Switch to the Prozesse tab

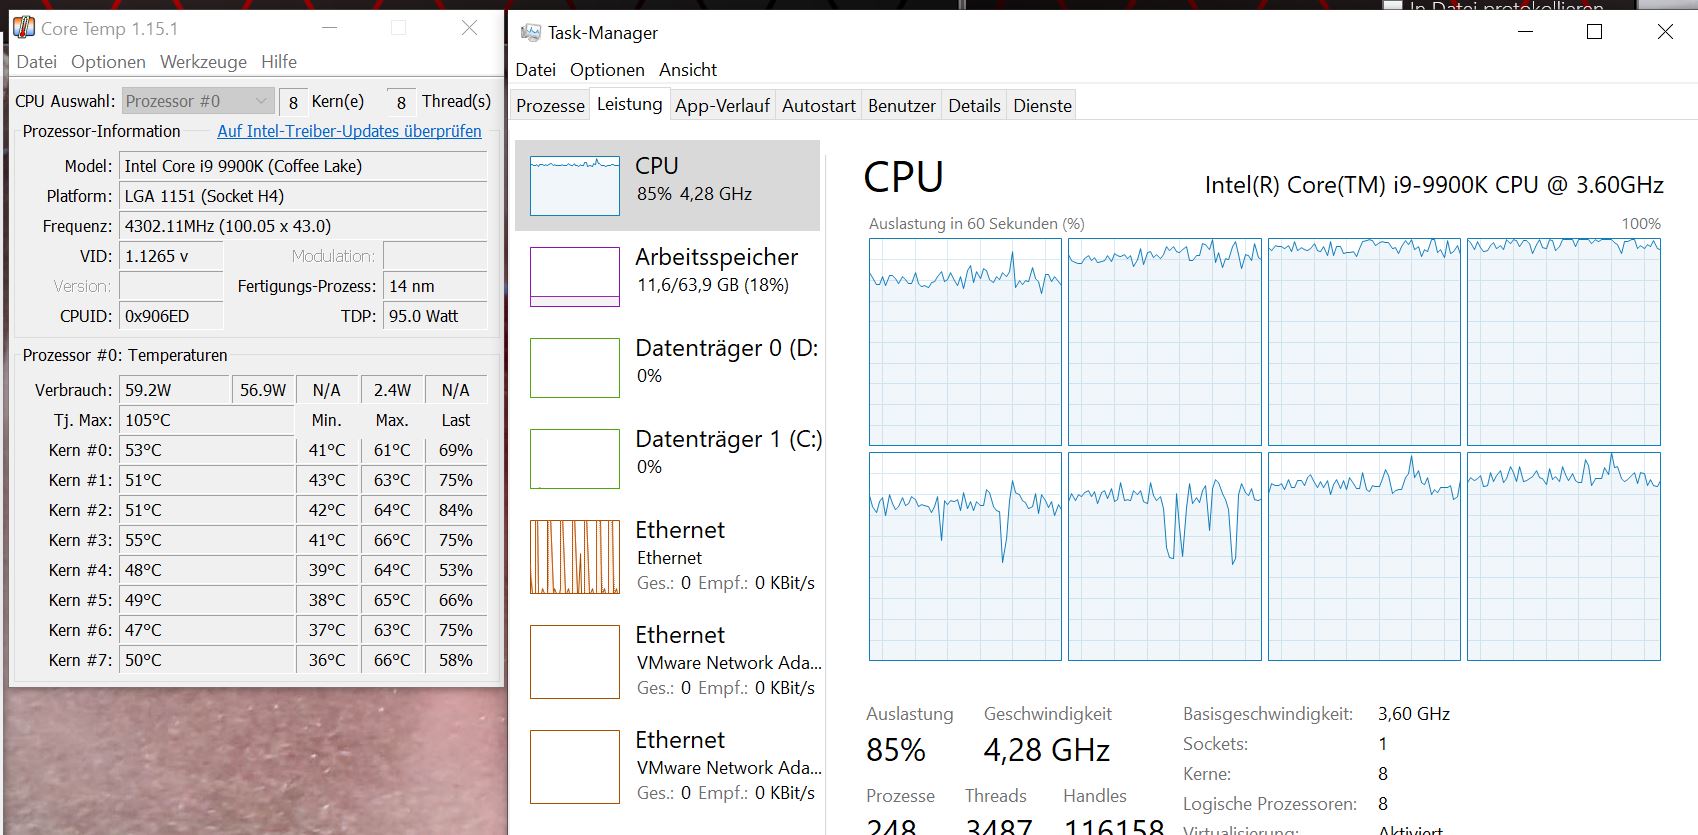pyautogui.click(x=549, y=104)
